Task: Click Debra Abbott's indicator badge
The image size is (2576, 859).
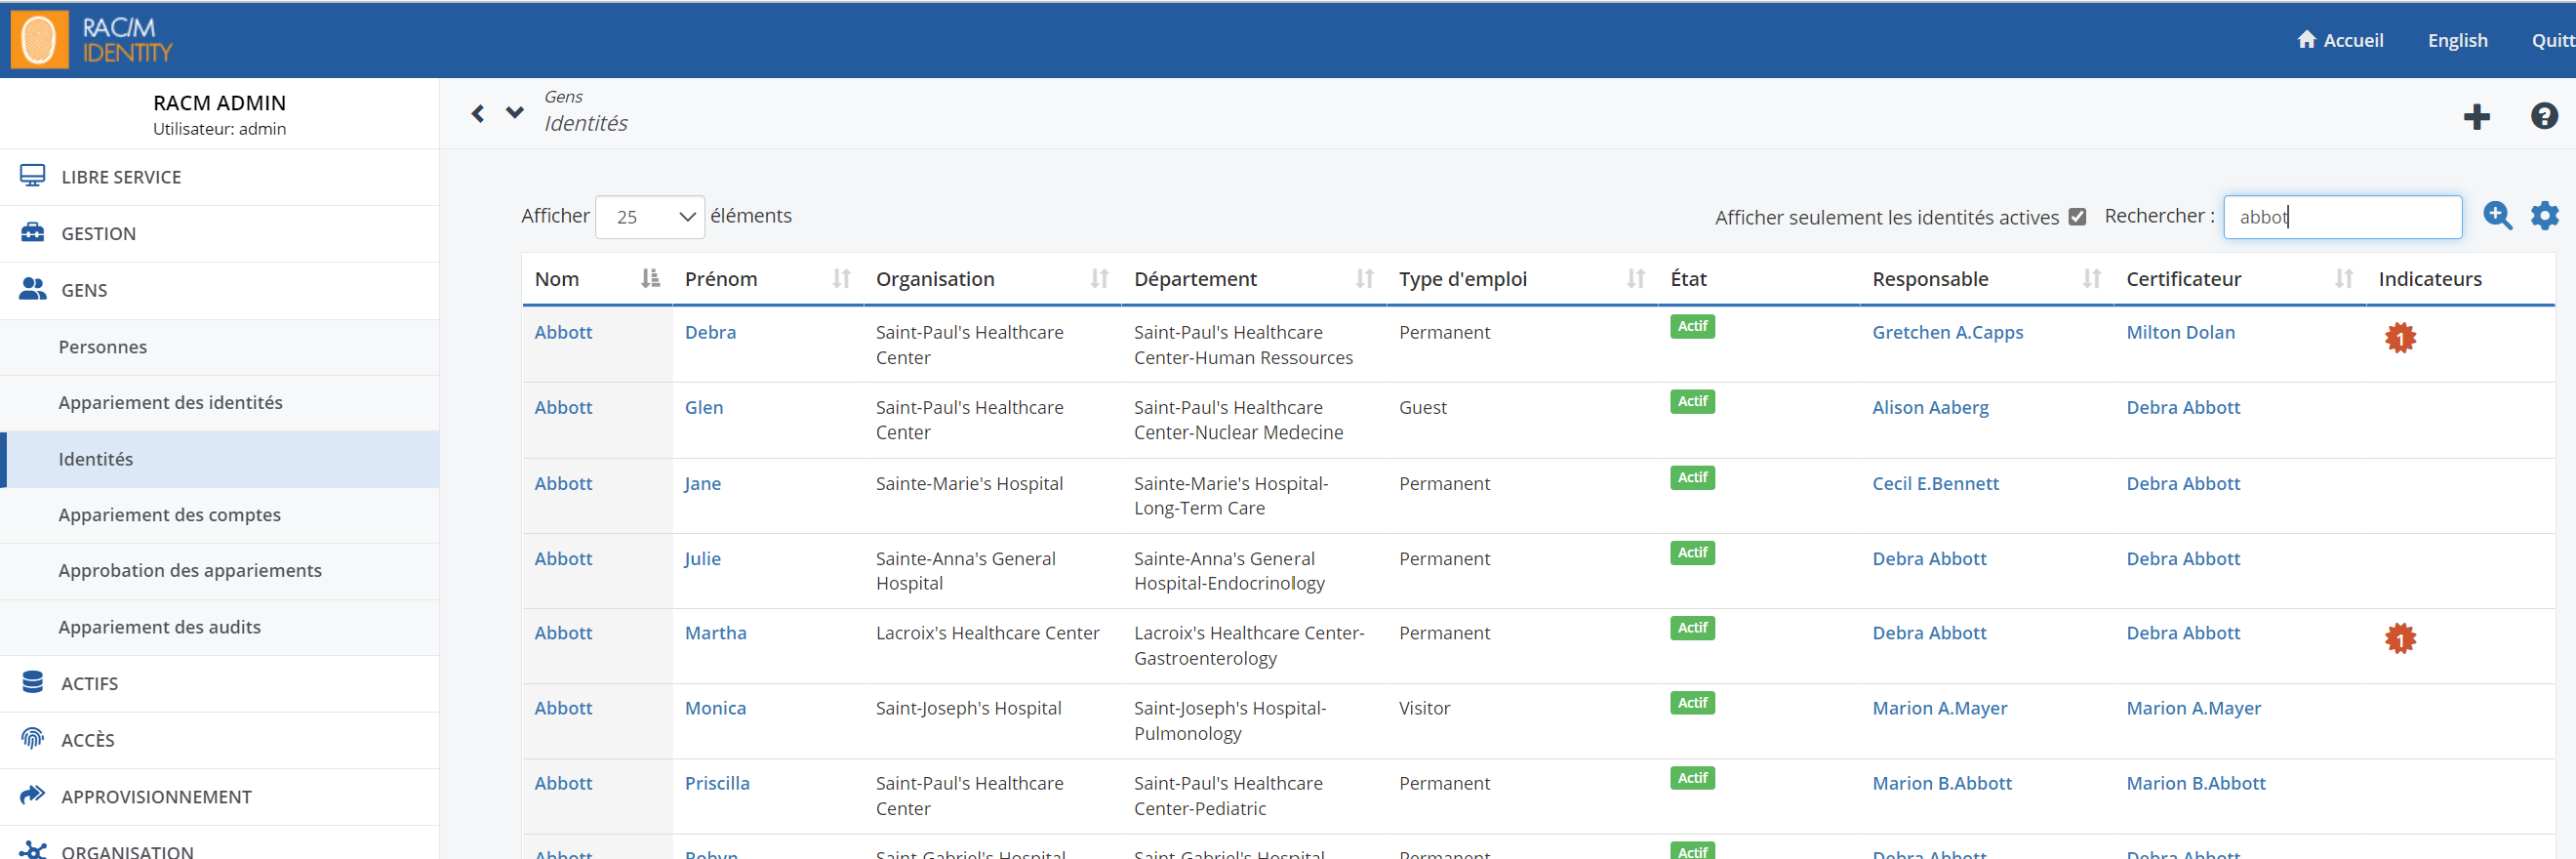Action: tap(2400, 338)
